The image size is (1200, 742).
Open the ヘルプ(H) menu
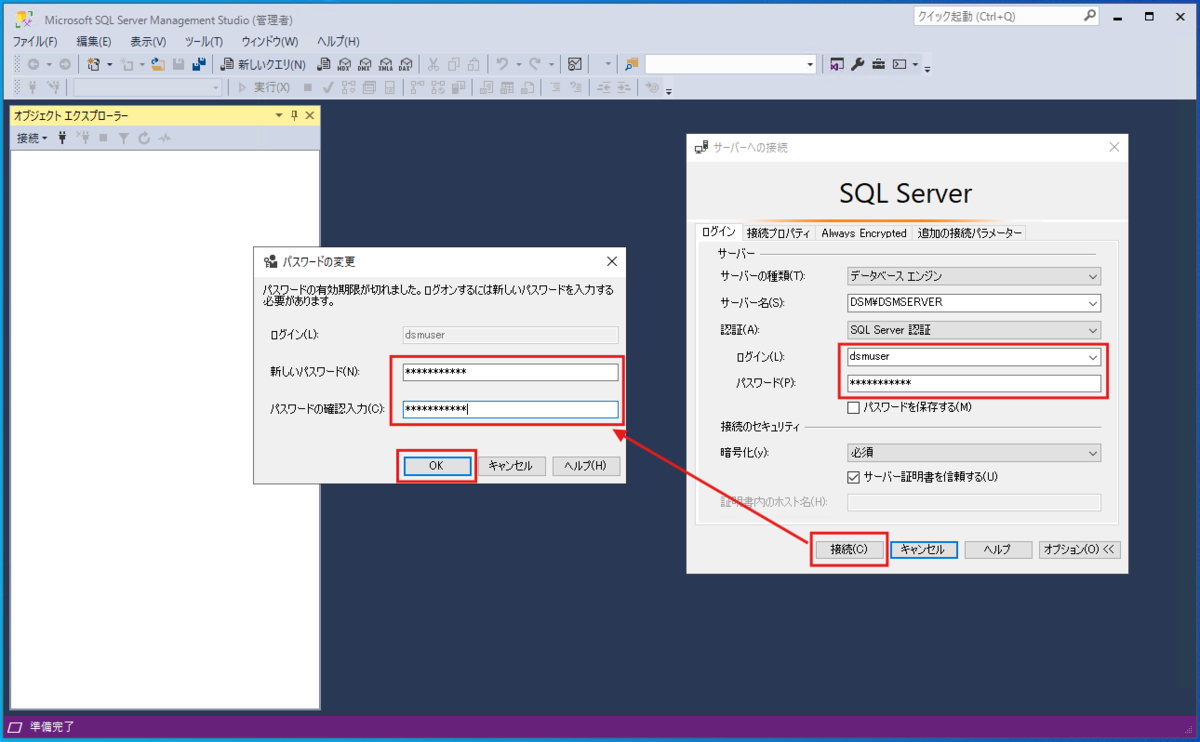click(338, 41)
